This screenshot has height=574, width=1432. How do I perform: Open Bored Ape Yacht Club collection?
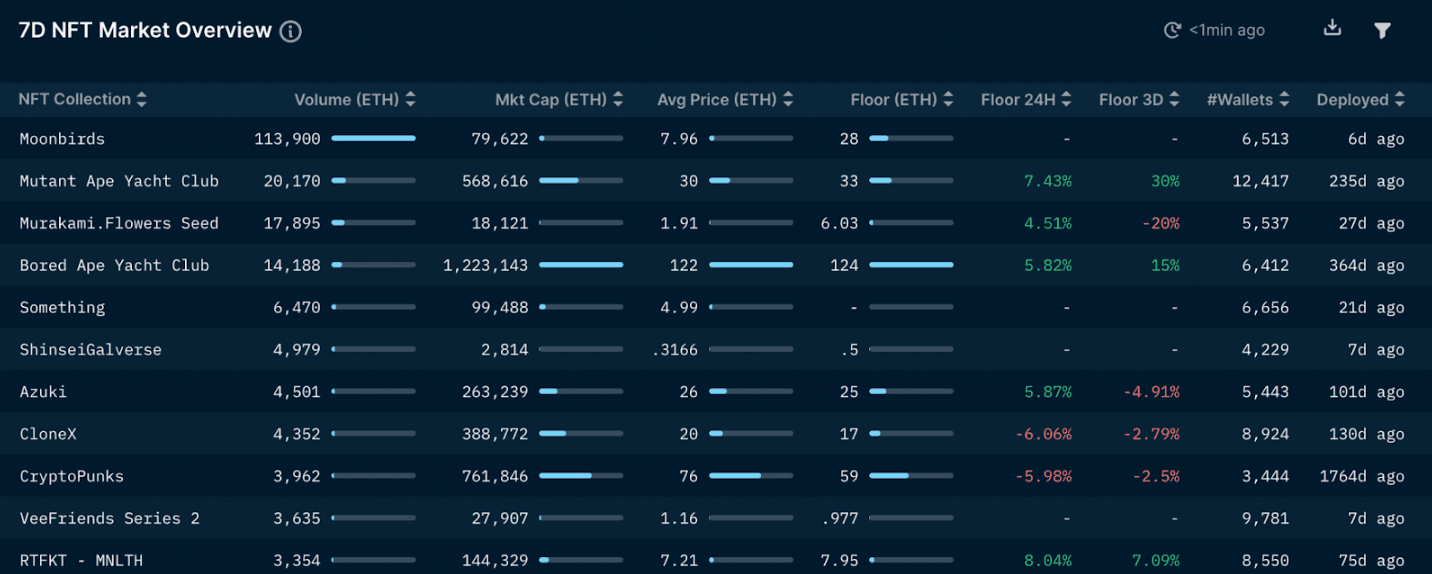(x=114, y=265)
